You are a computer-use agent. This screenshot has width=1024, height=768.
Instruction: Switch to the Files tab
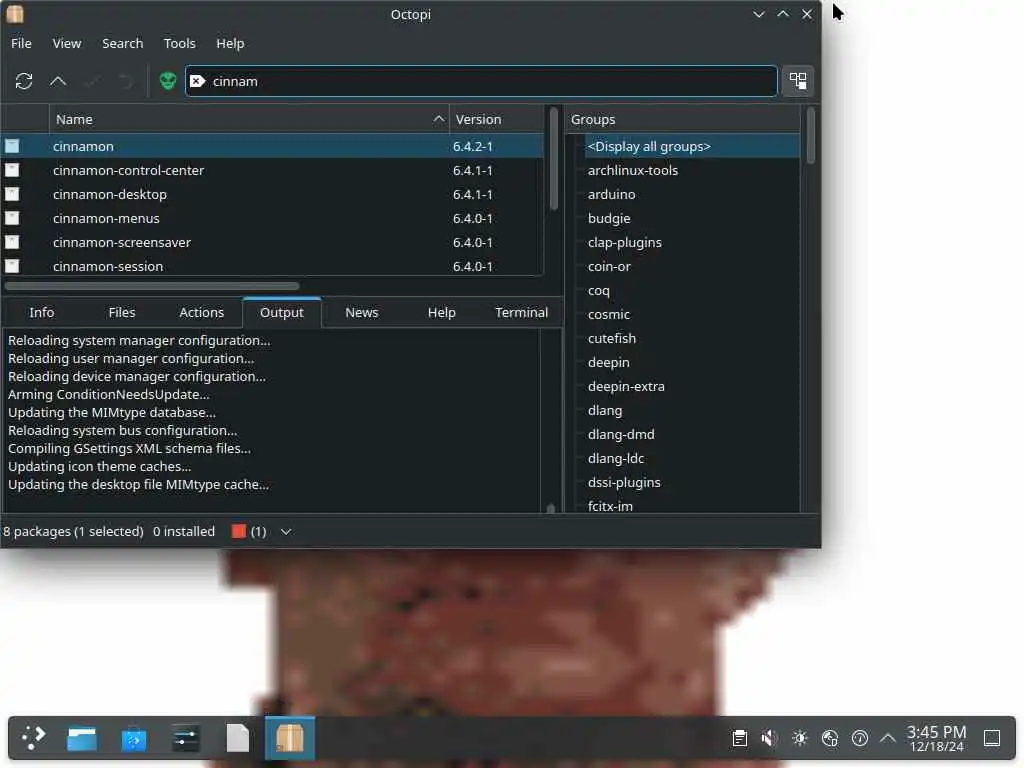121,312
